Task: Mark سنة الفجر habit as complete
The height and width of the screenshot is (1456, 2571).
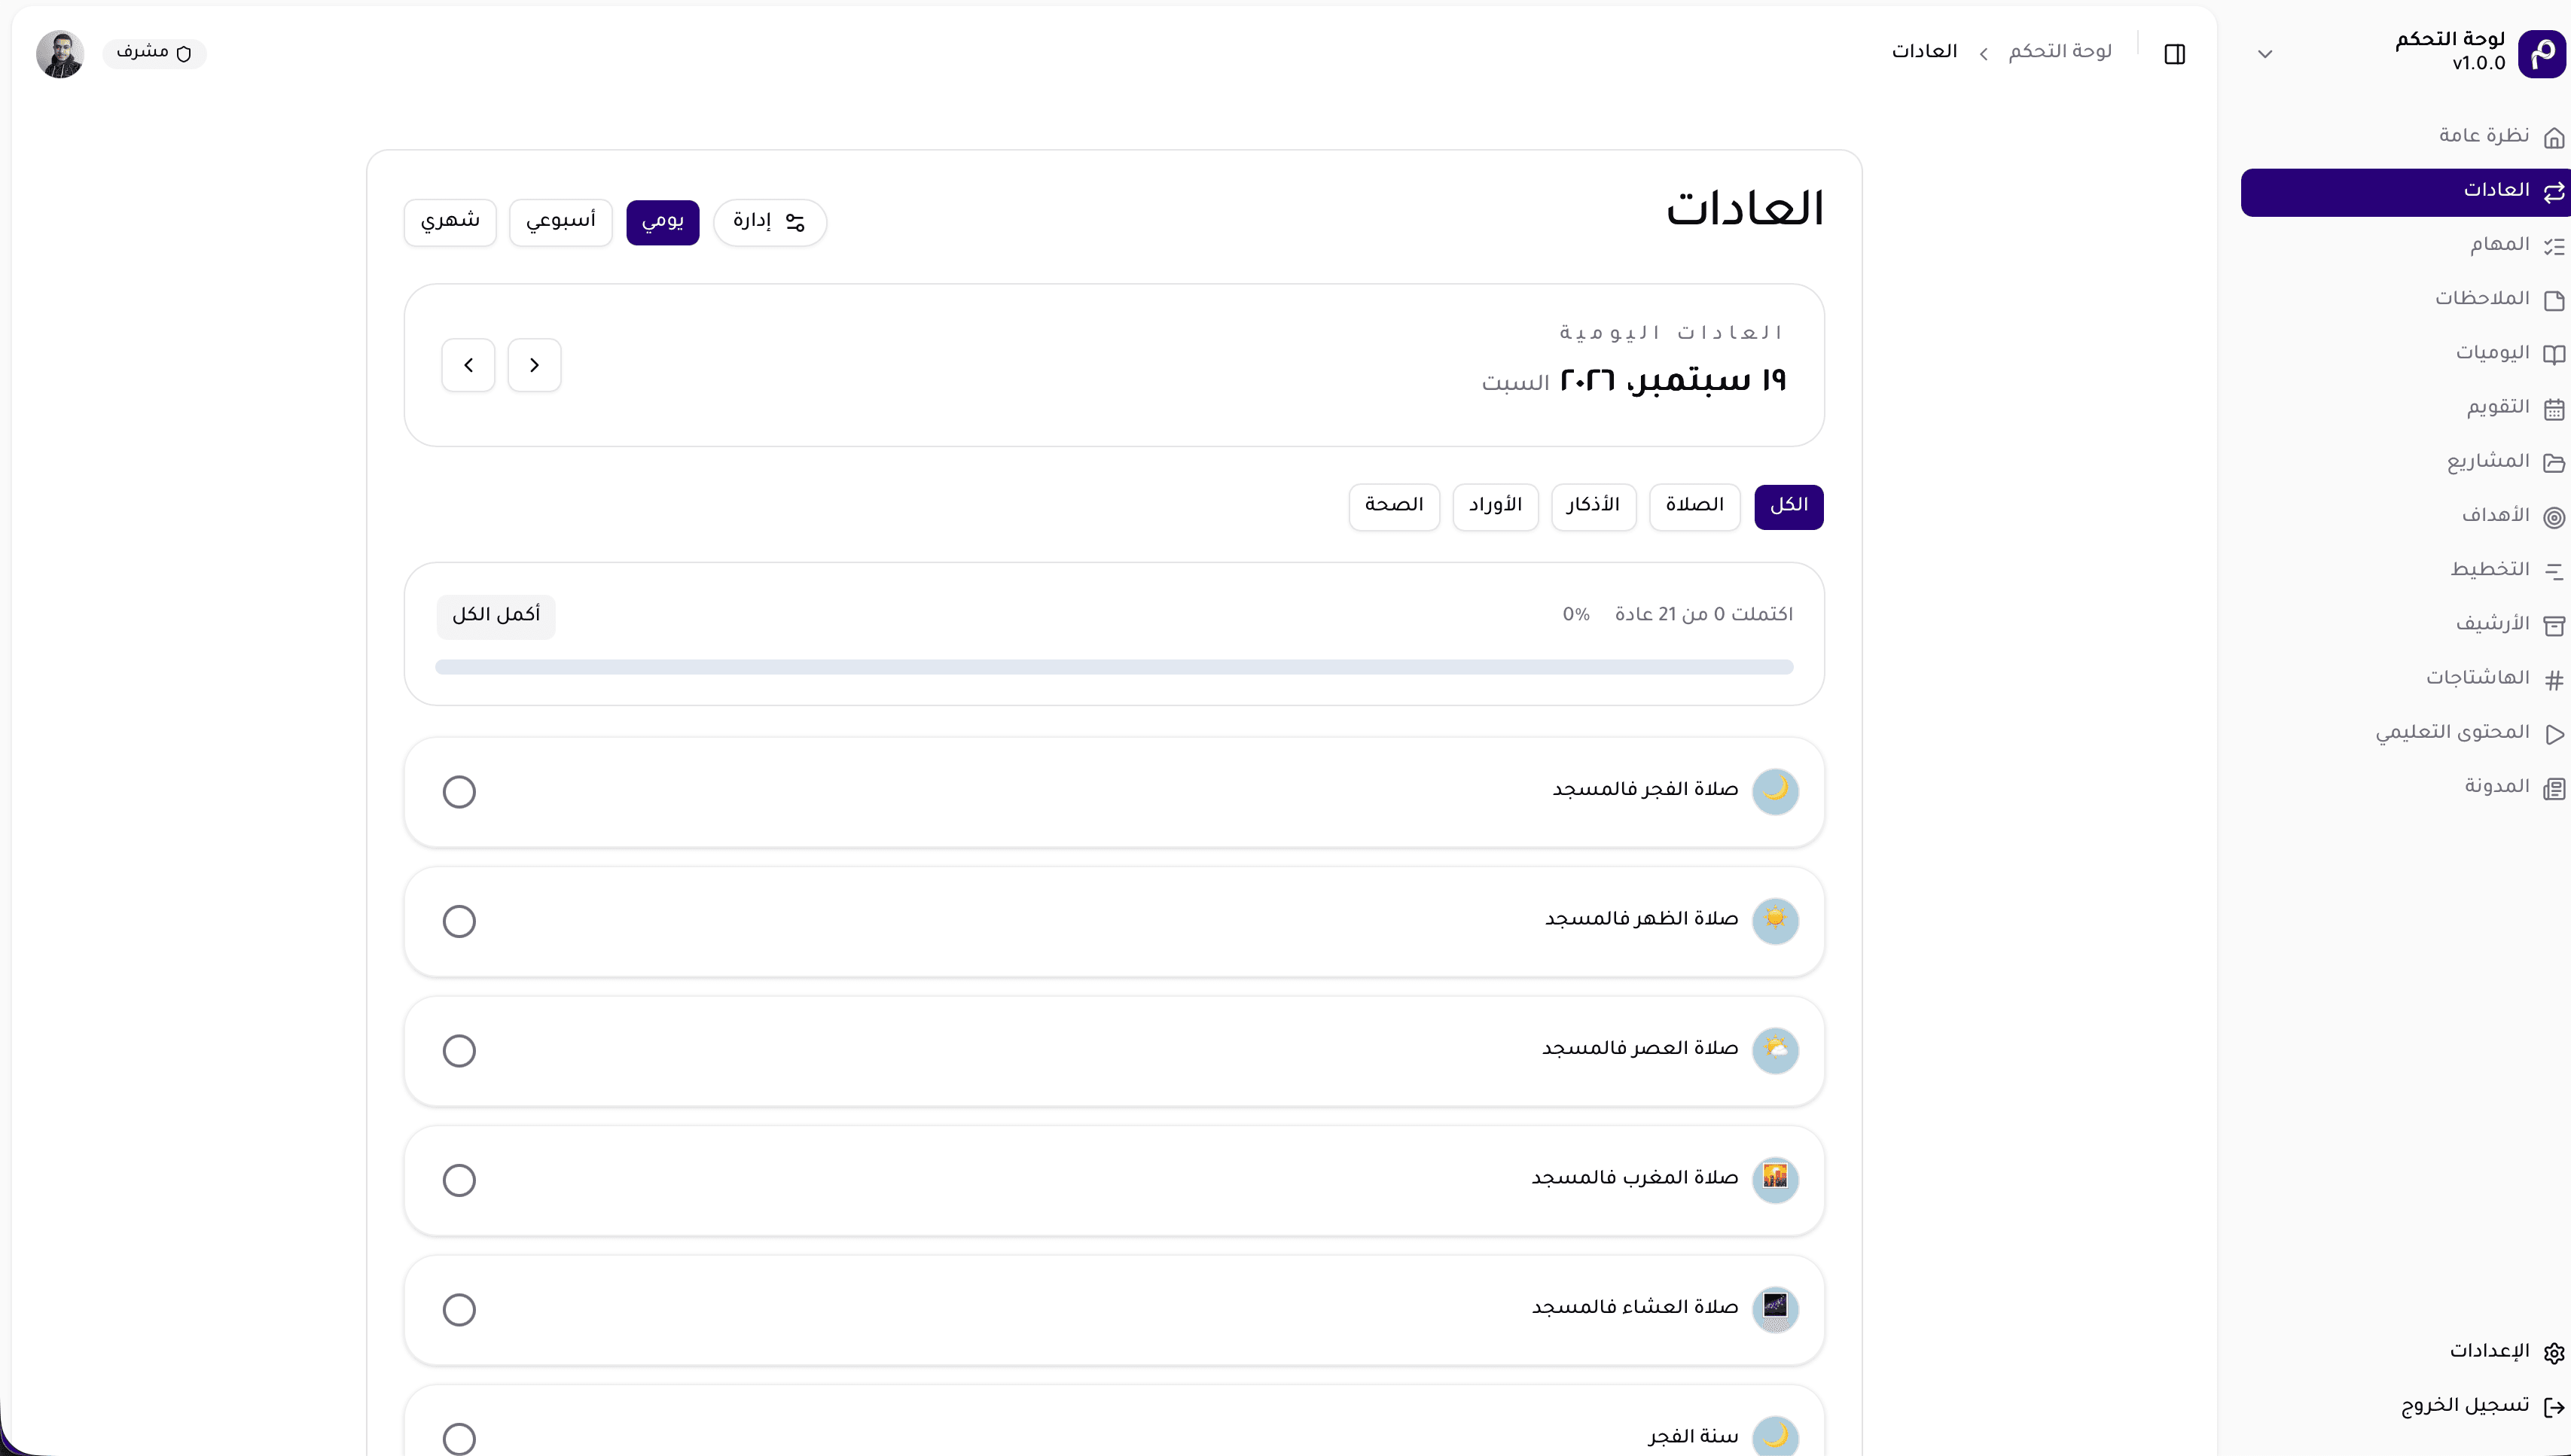Action: (x=459, y=1439)
